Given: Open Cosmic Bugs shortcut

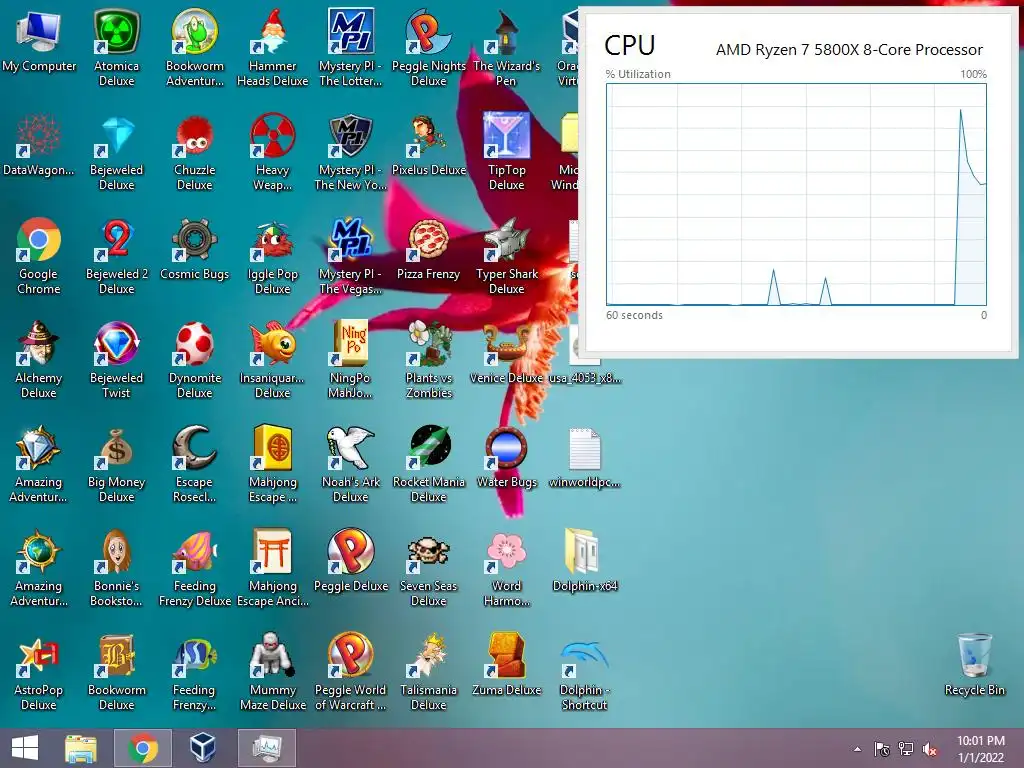Looking at the screenshot, I should [x=195, y=250].
